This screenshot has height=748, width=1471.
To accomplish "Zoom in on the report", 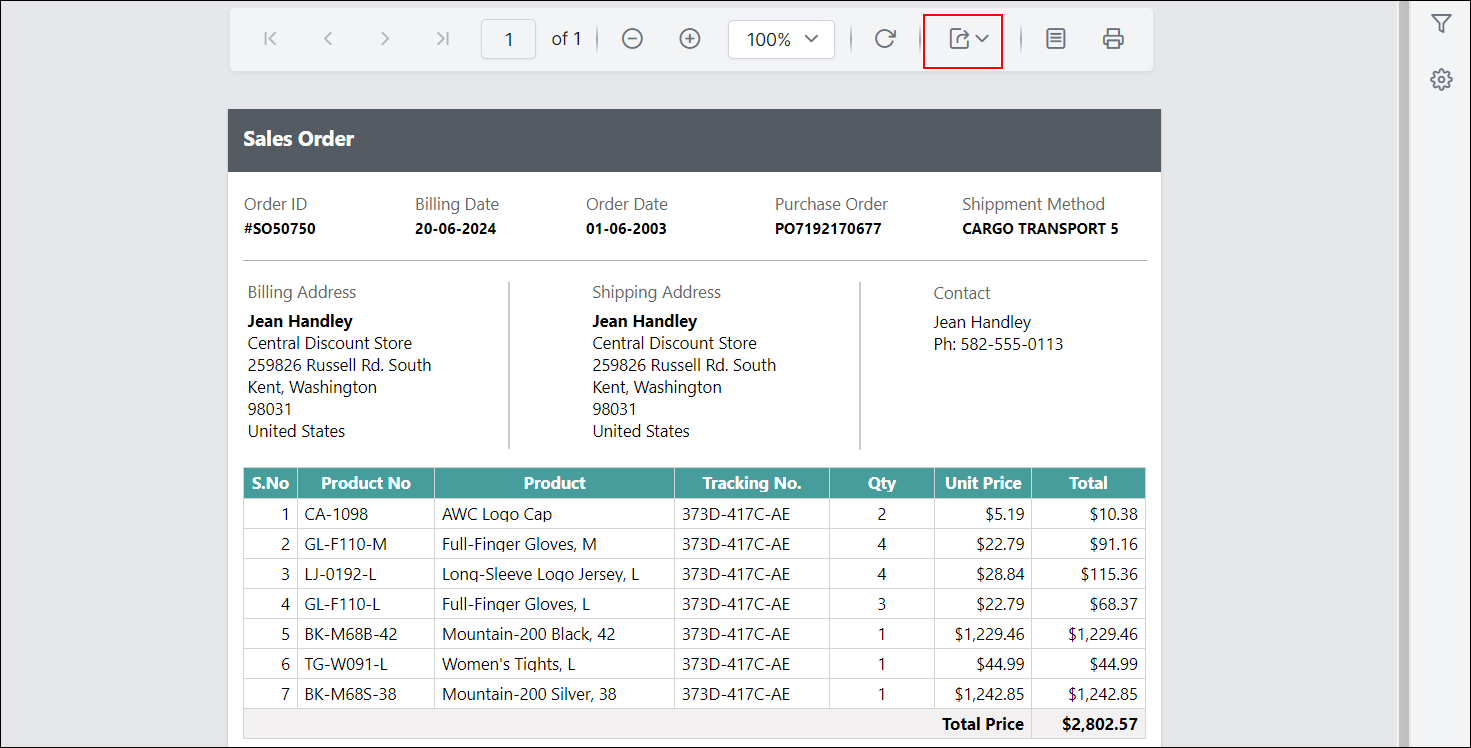I will click(689, 39).
